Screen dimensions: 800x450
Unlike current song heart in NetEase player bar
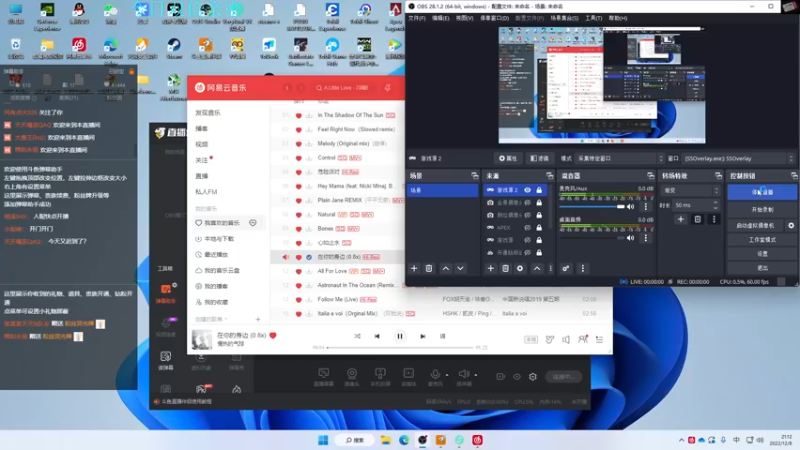[x=273, y=335]
